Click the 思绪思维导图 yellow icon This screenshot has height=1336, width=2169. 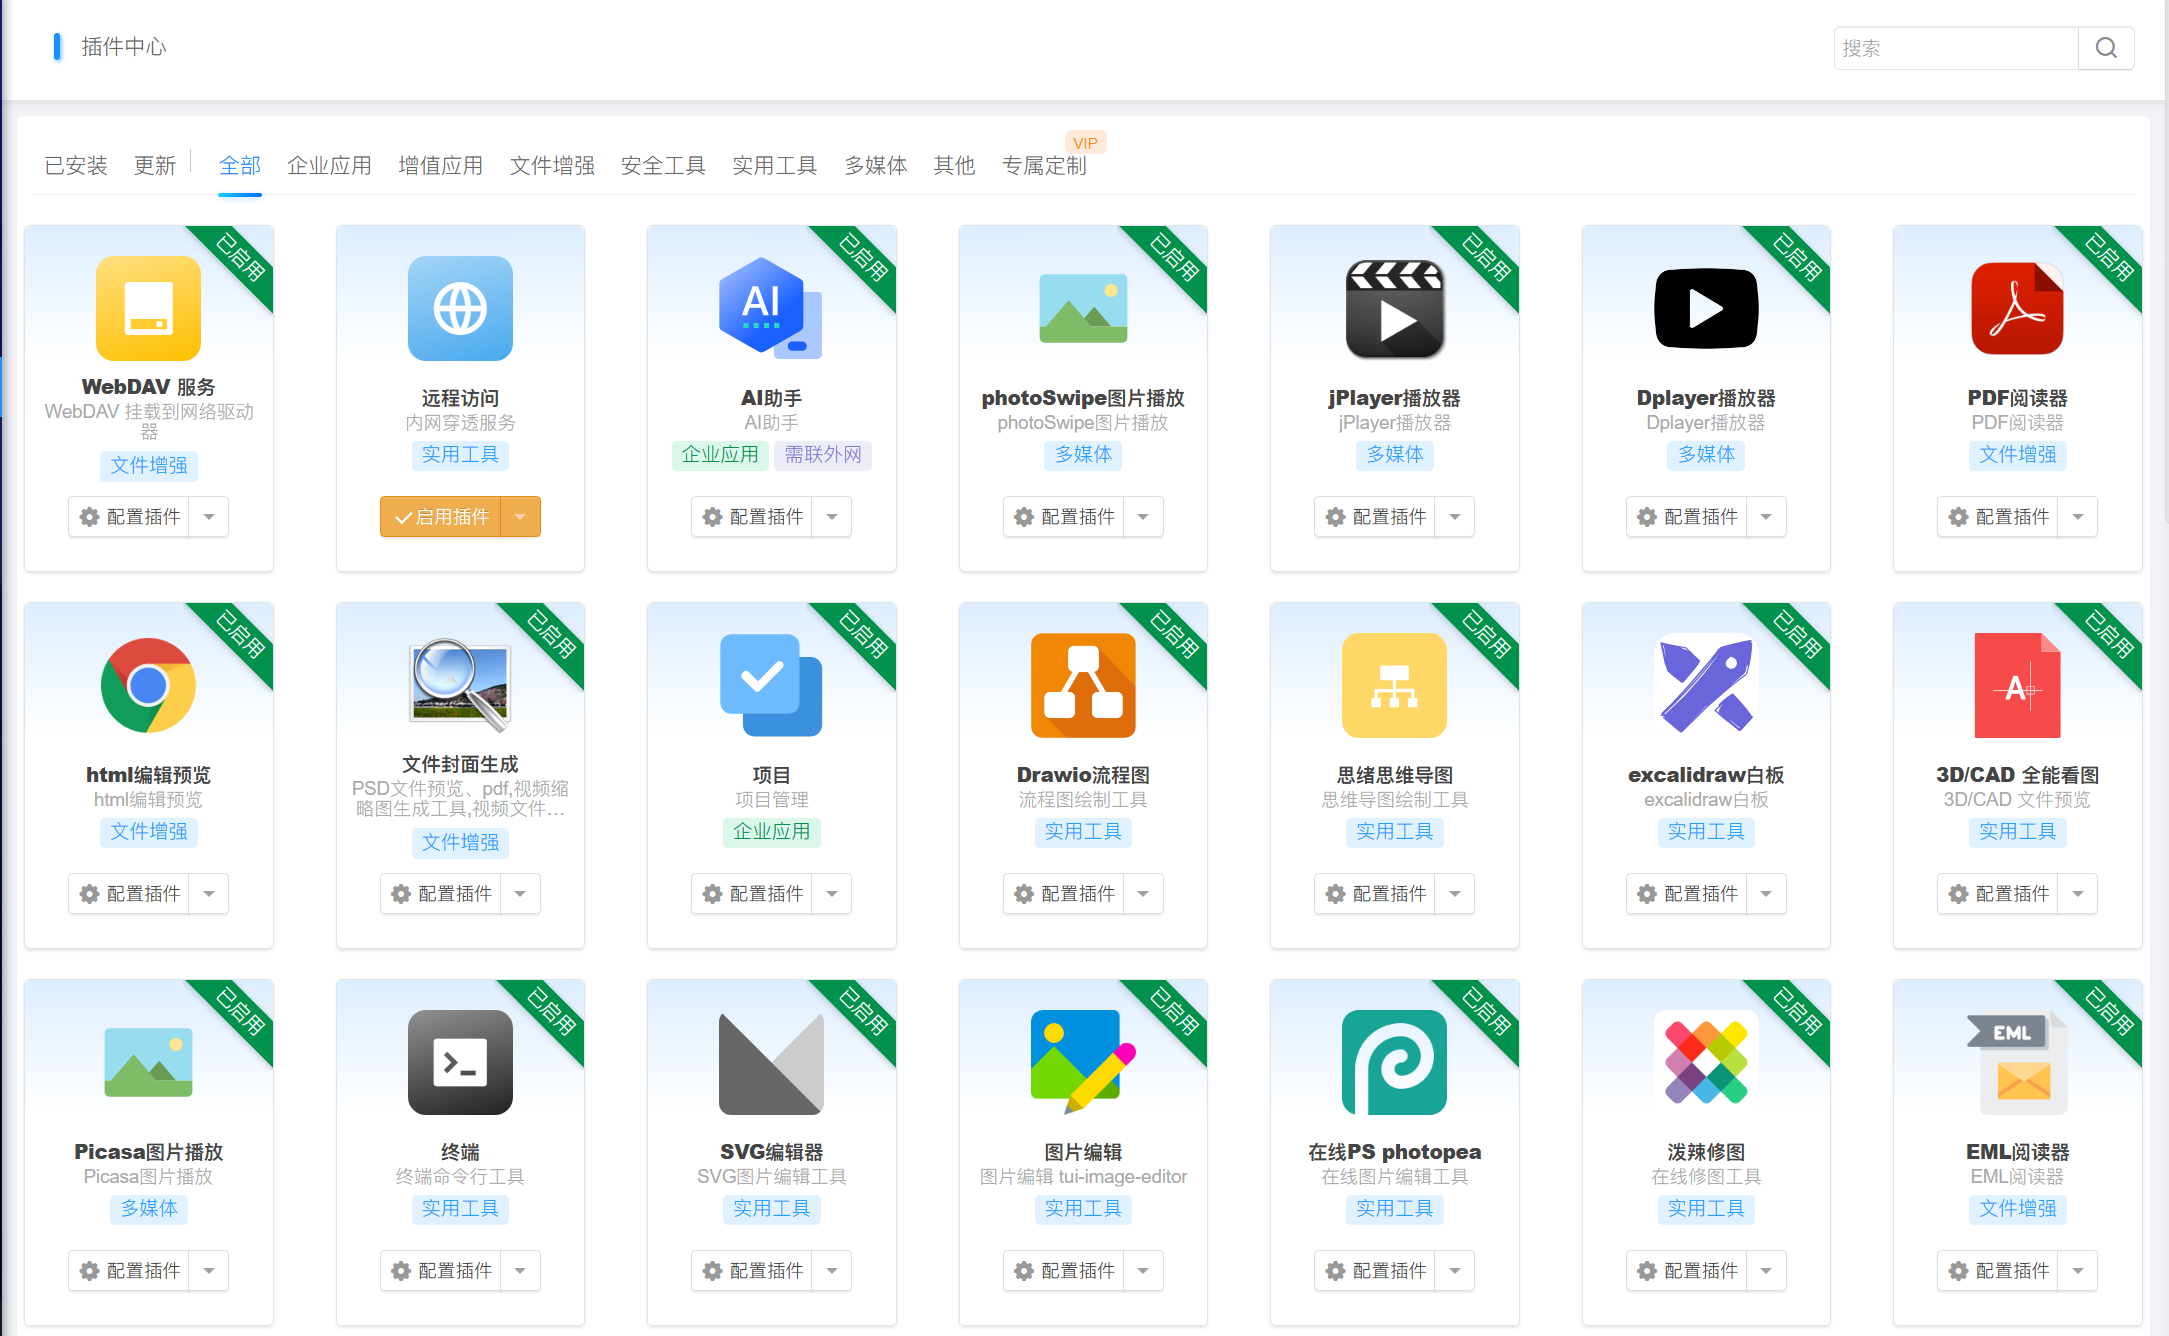[1395, 685]
